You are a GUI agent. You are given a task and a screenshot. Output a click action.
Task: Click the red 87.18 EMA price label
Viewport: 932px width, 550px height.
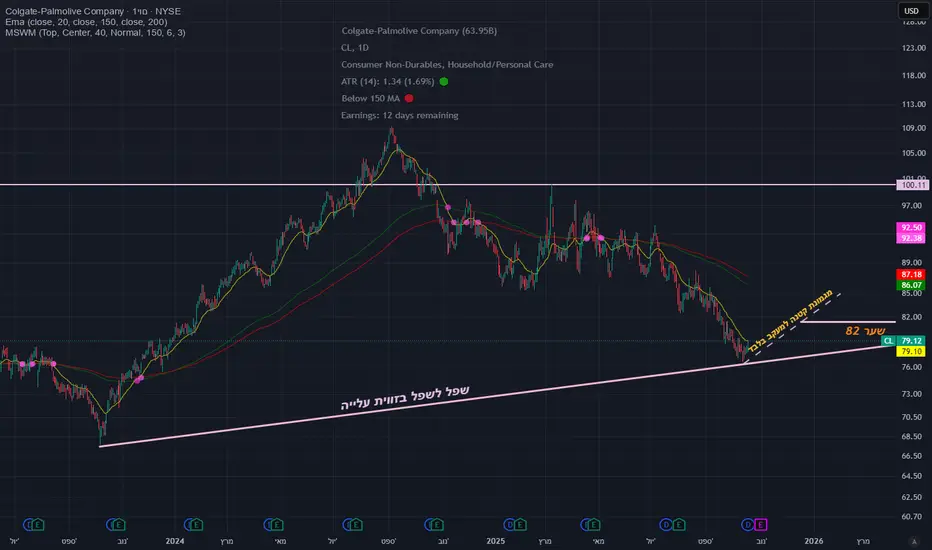coord(911,275)
